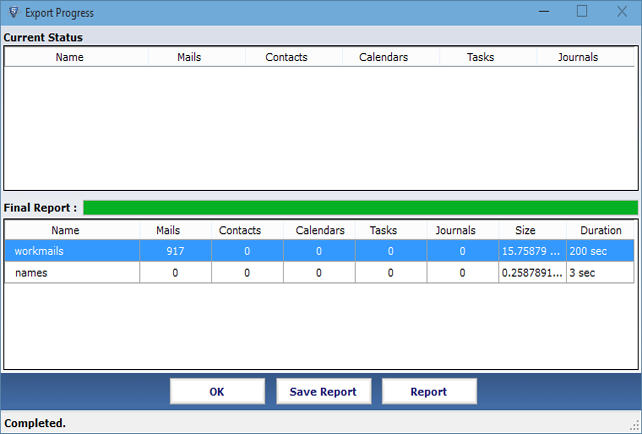Click Current Status Tasks column header
Image resolution: width=642 pixels, height=434 pixels.
click(x=488, y=57)
